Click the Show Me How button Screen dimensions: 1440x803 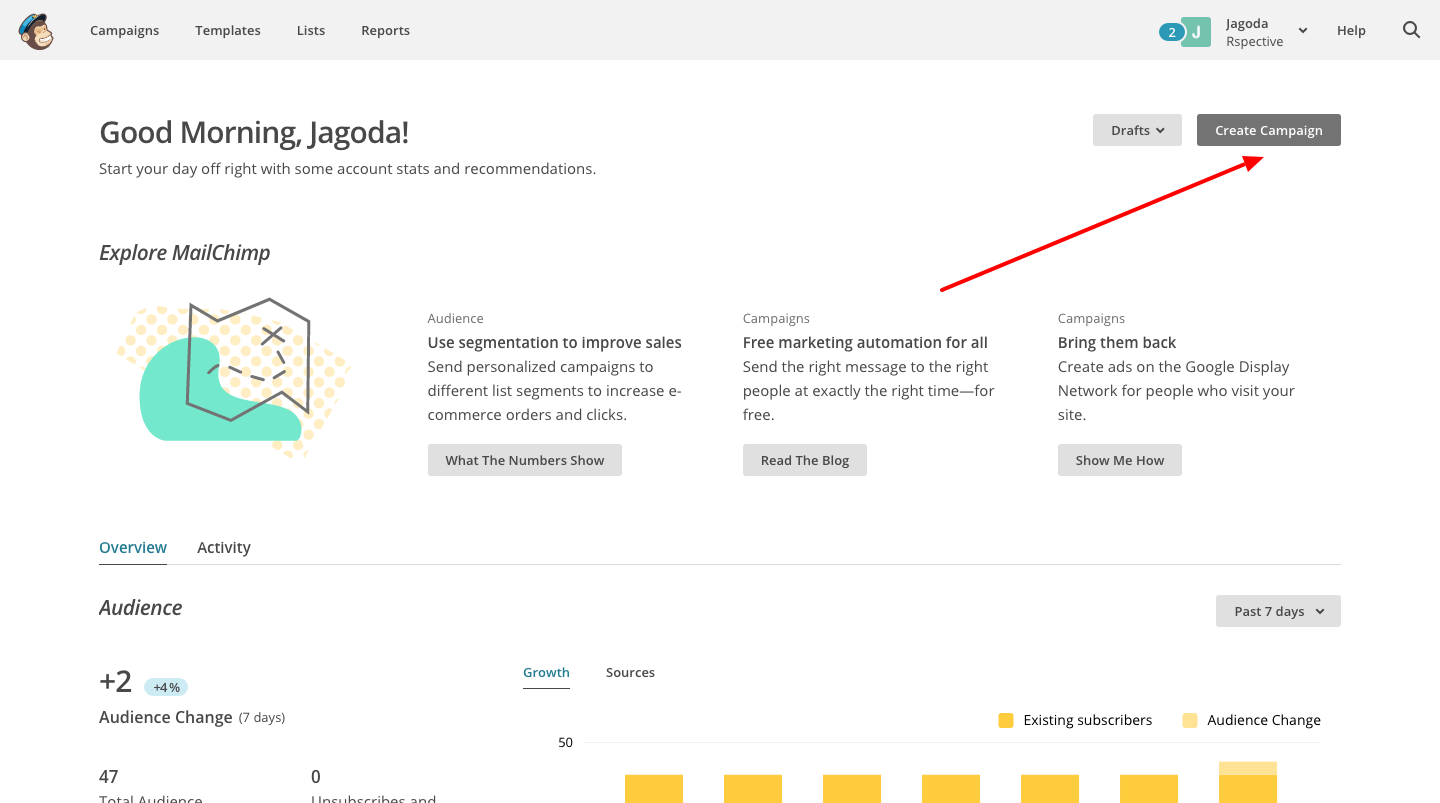click(x=1120, y=460)
